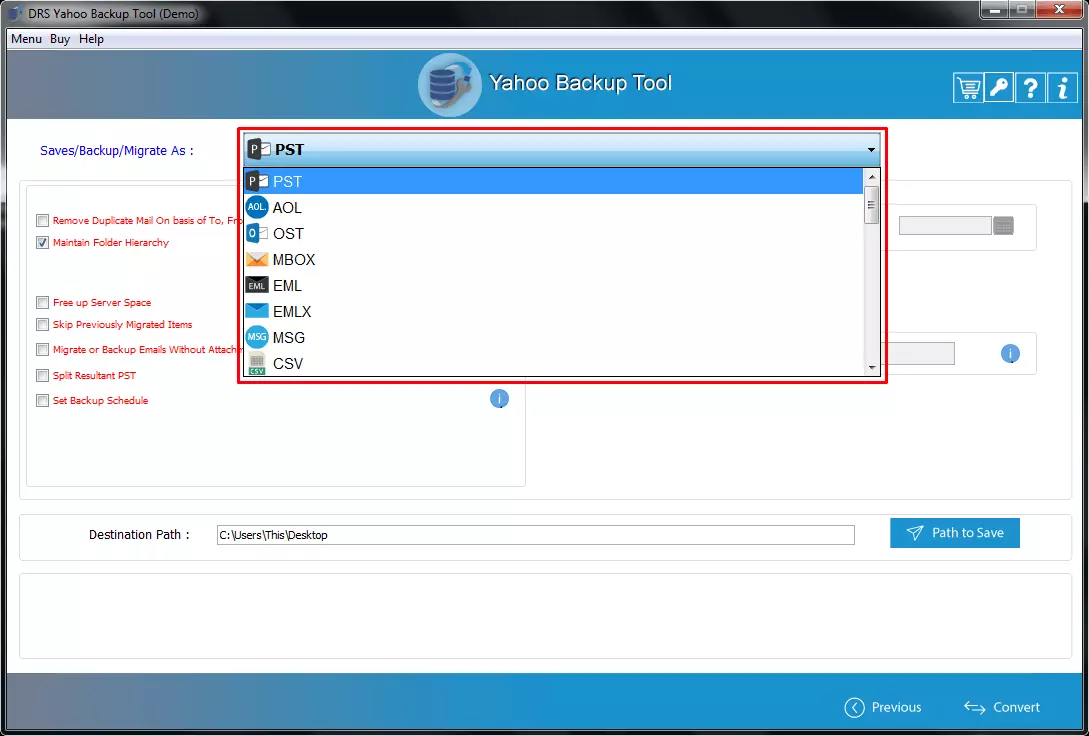Start conversion with Convert button
Screen dimensions: 1089x736
click(x=1002, y=707)
